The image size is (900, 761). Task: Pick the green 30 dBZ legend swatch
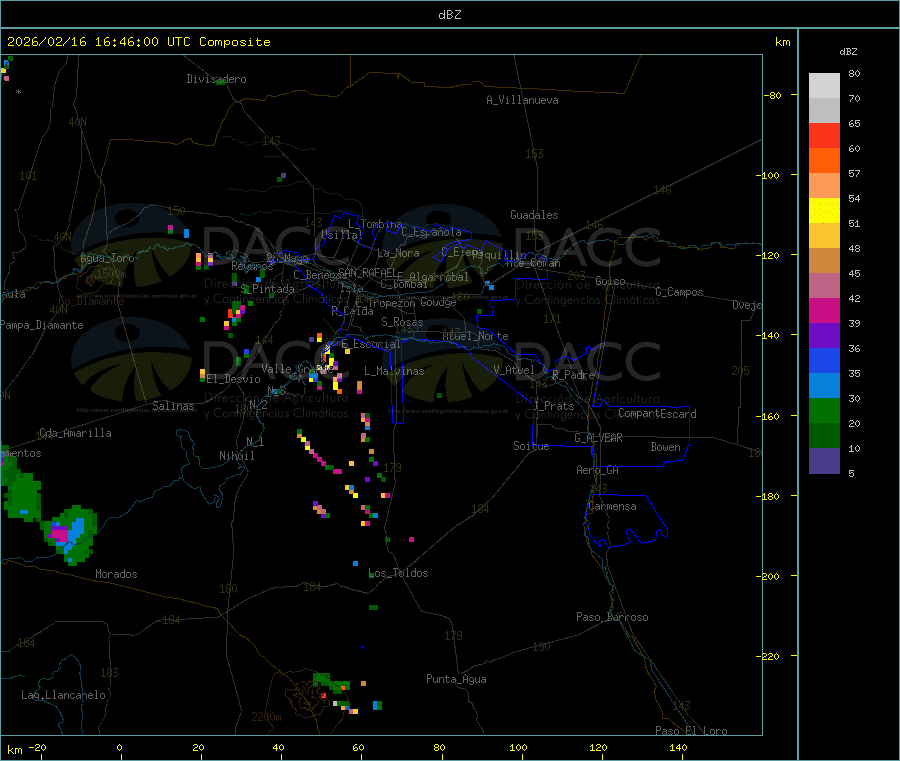tap(824, 410)
